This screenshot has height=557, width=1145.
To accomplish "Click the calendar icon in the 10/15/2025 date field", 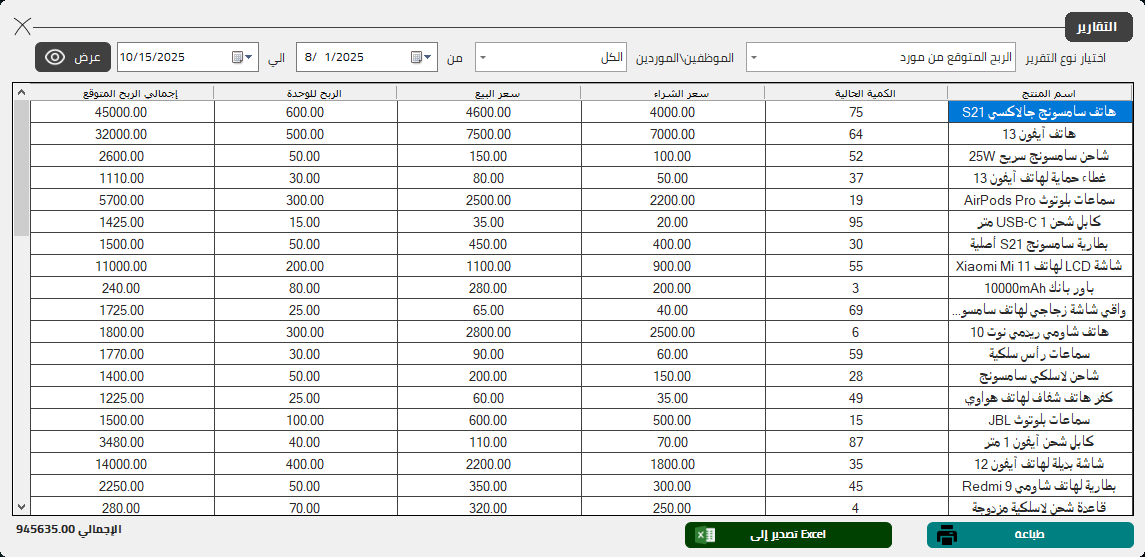I will coord(238,57).
